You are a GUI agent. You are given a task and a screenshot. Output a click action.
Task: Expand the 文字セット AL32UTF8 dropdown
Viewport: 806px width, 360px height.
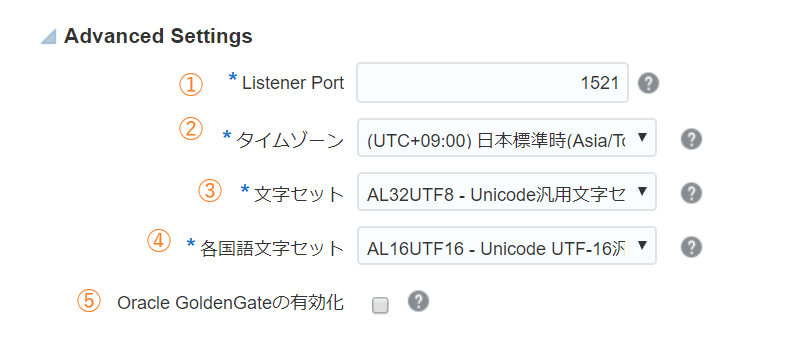pos(507,192)
